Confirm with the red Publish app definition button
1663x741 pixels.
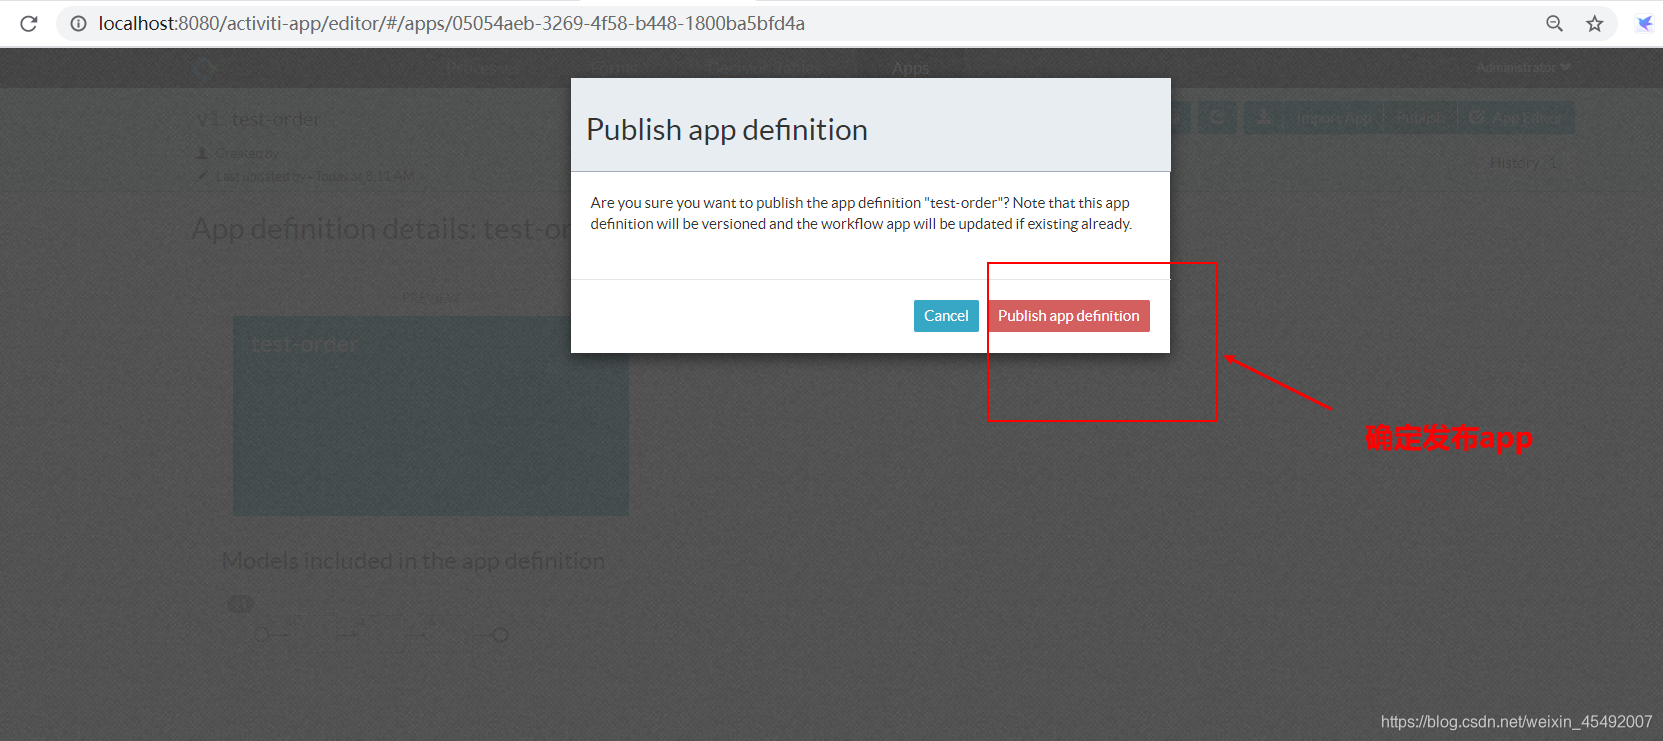tap(1068, 316)
